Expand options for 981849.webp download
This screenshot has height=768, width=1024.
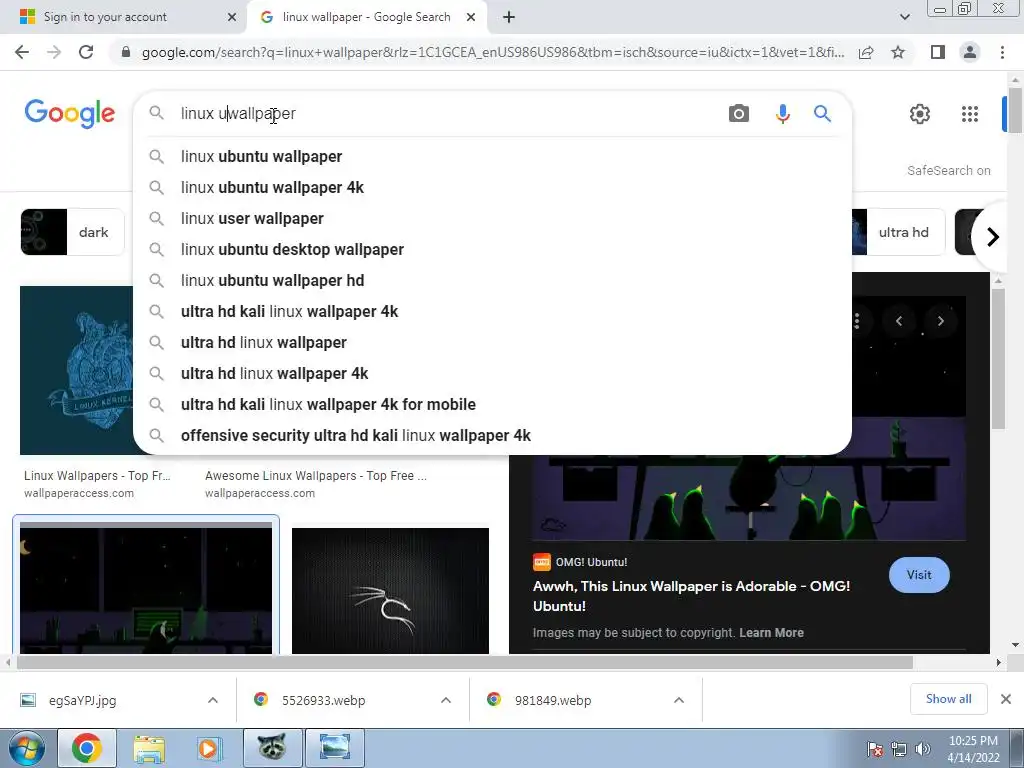pyautogui.click(x=679, y=700)
